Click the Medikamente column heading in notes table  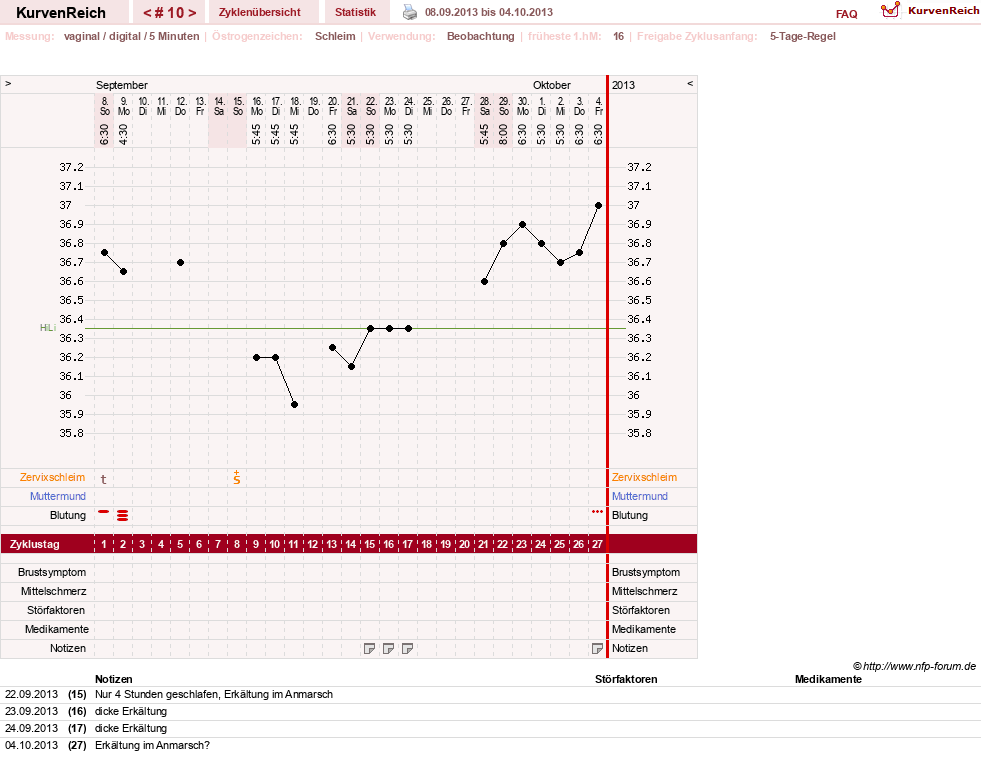pyautogui.click(x=828, y=679)
